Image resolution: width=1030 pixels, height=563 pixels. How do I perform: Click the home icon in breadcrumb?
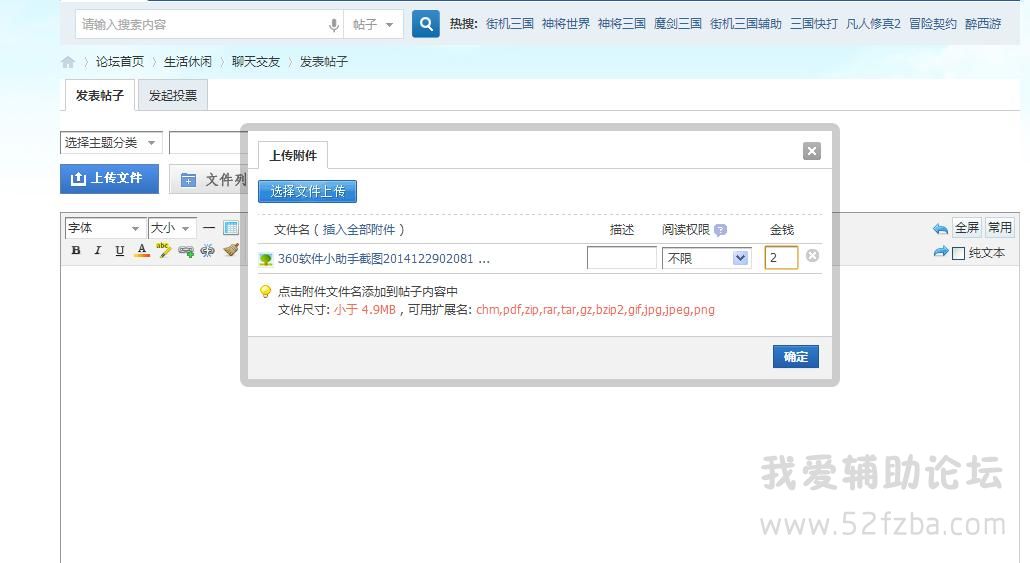68,62
